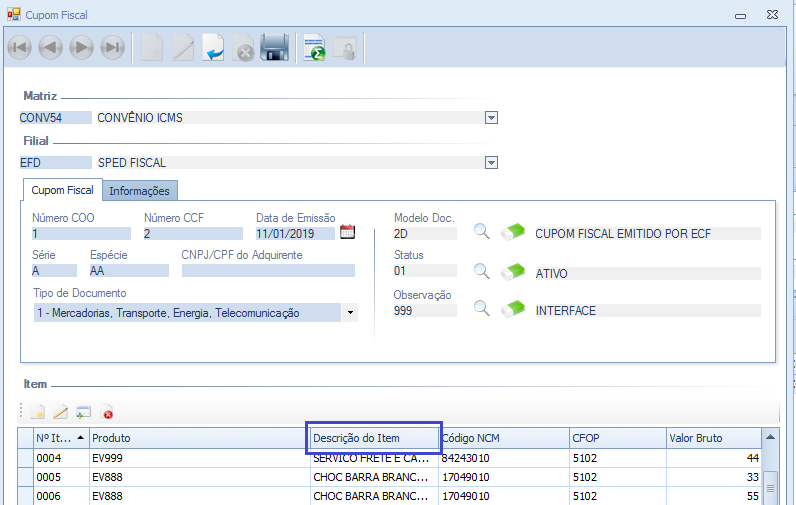Image resolution: width=796 pixels, height=505 pixels.
Task: Click the spreadsheet sigma export icon
Action: 315,47
